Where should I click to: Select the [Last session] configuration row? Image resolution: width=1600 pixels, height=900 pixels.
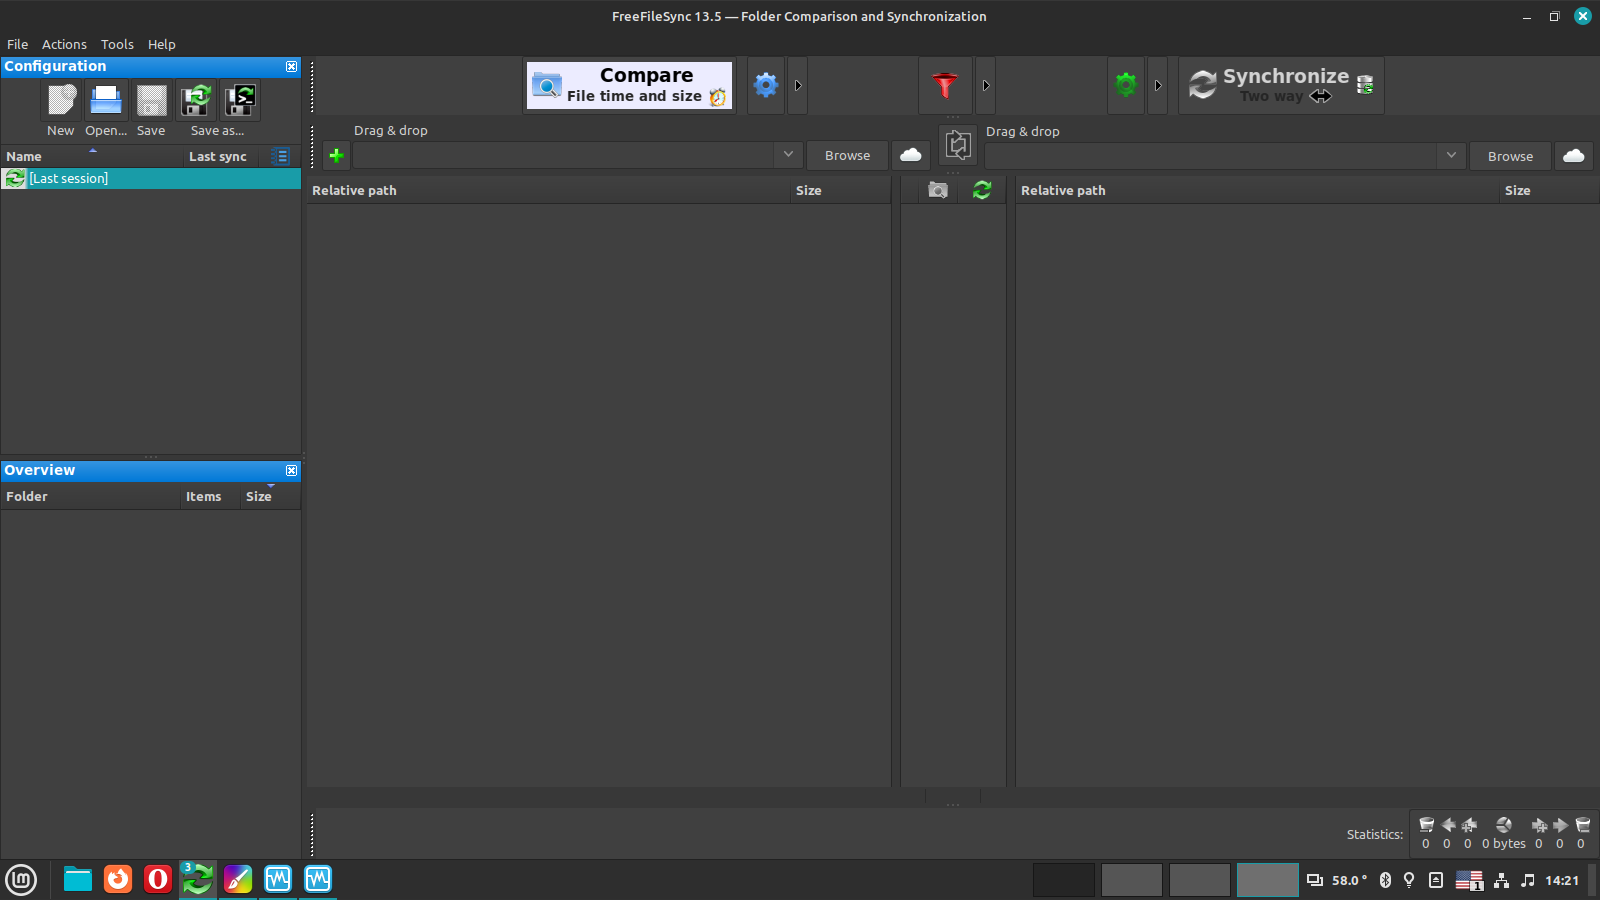coord(151,178)
